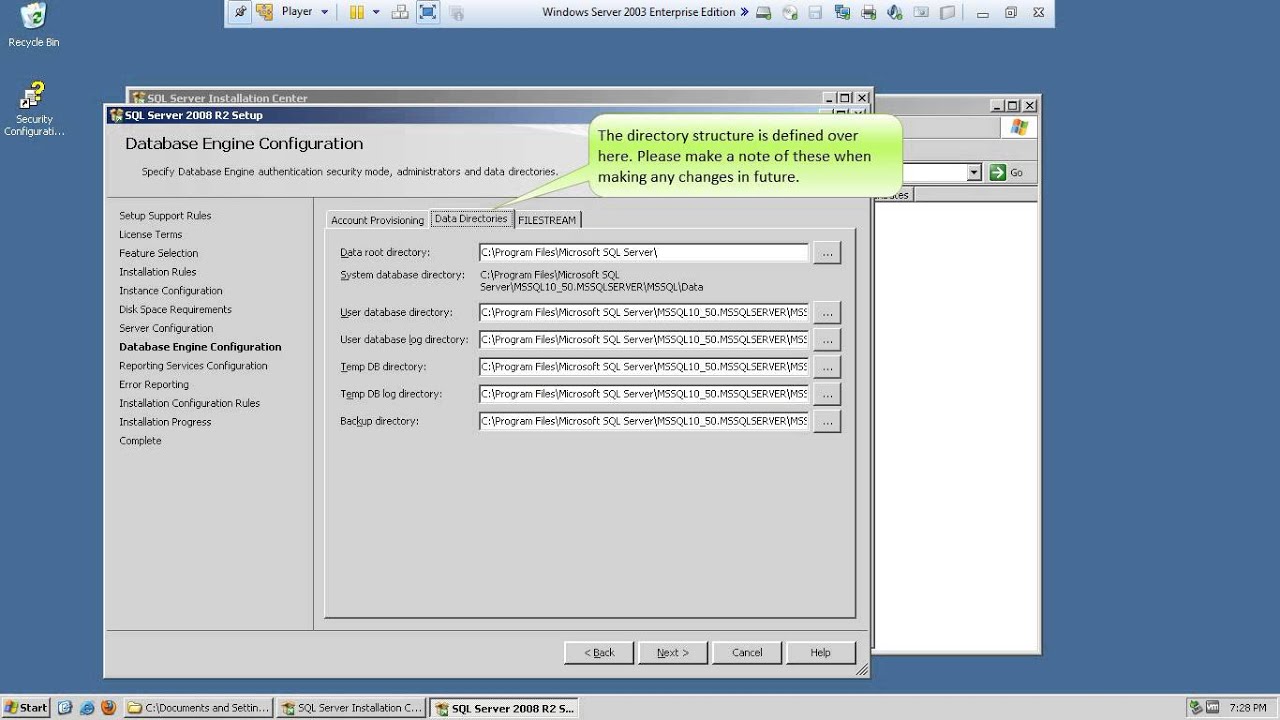Click the green Go arrow in background window

pos(998,173)
